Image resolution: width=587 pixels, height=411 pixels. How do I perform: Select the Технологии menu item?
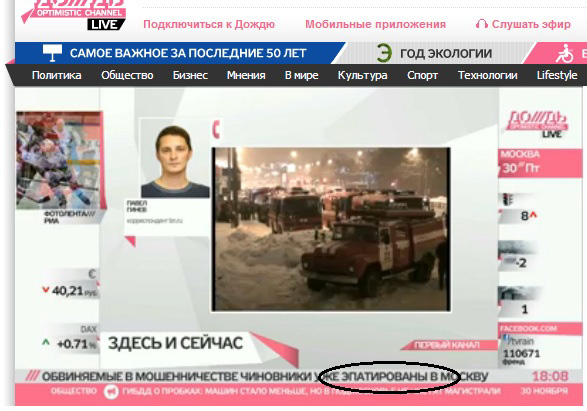point(488,75)
